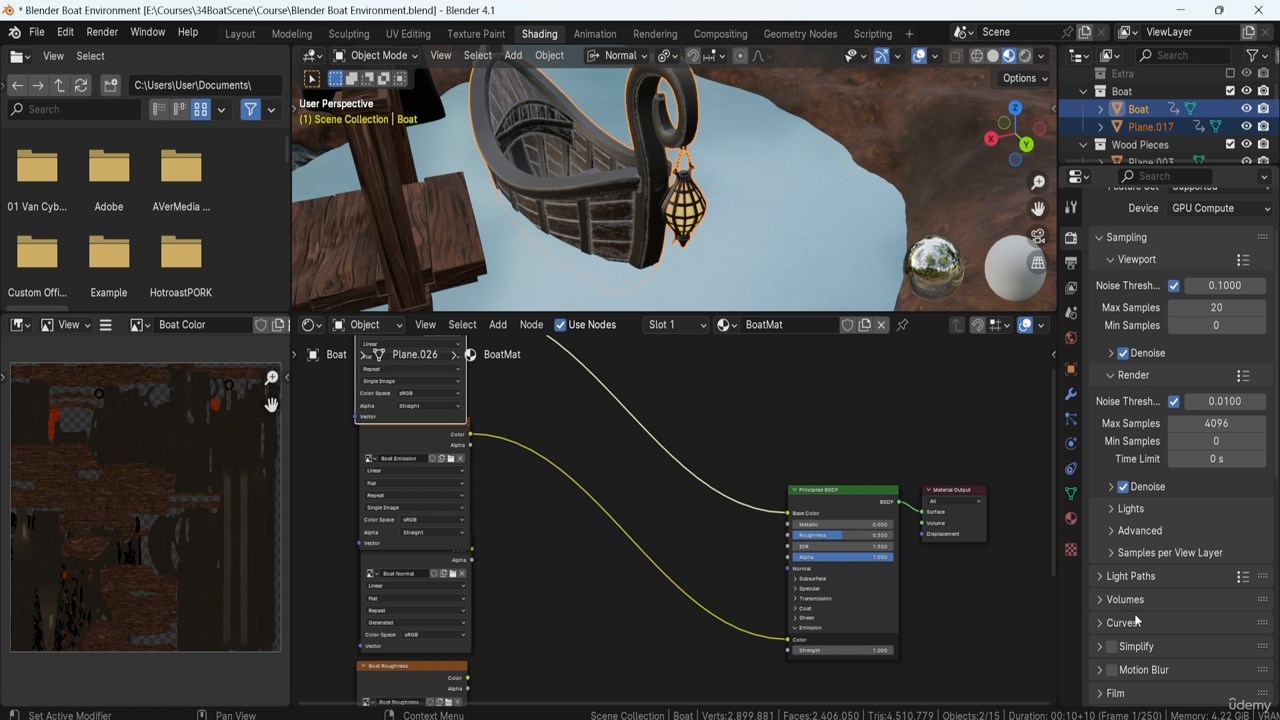Open the Normal transform orientation dropdown
This screenshot has height=720, width=1280.
(x=619, y=56)
